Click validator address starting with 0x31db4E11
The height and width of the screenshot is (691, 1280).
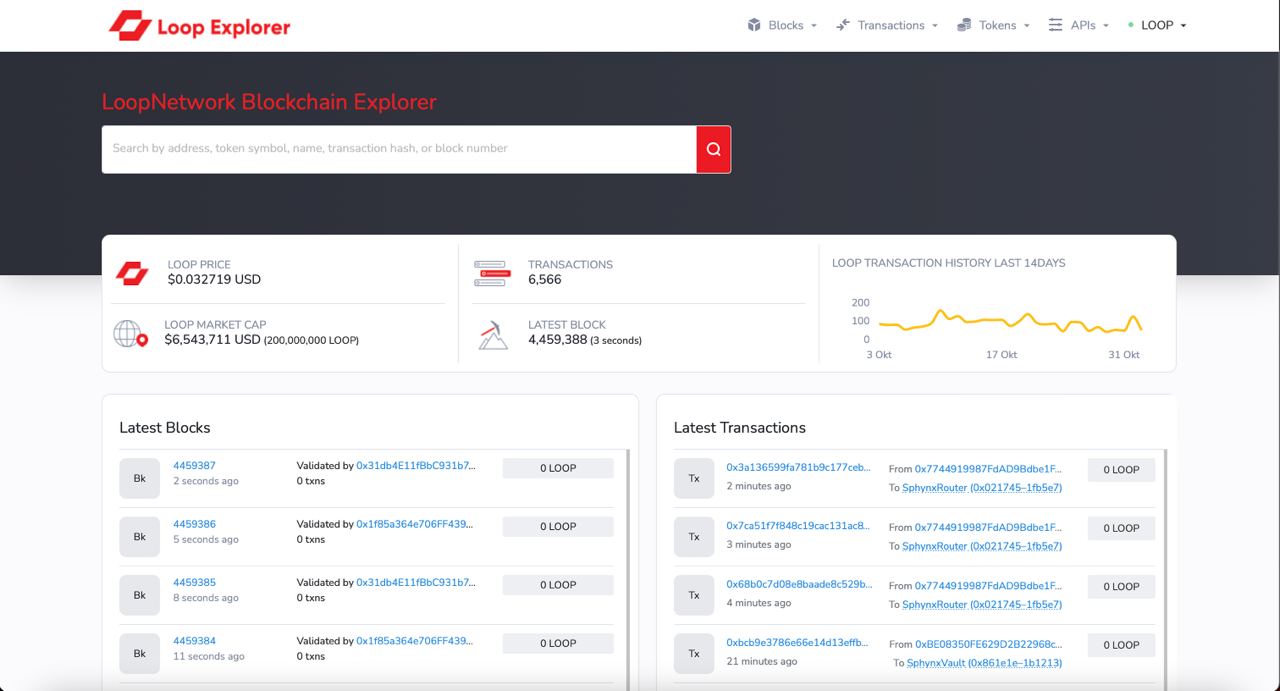coord(416,465)
